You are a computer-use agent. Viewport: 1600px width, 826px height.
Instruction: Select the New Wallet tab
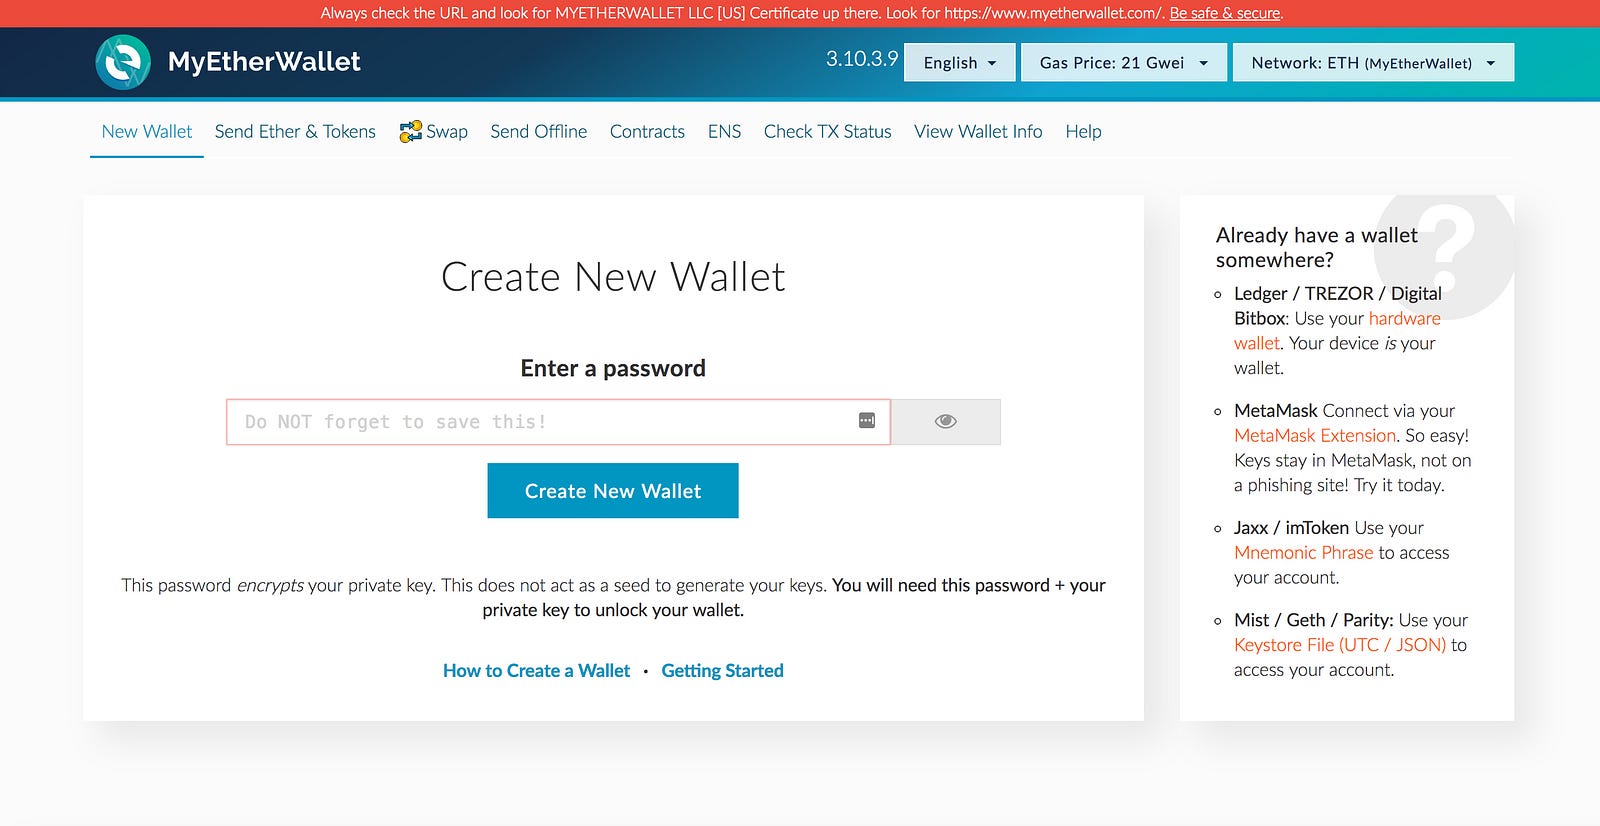pos(147,132)
